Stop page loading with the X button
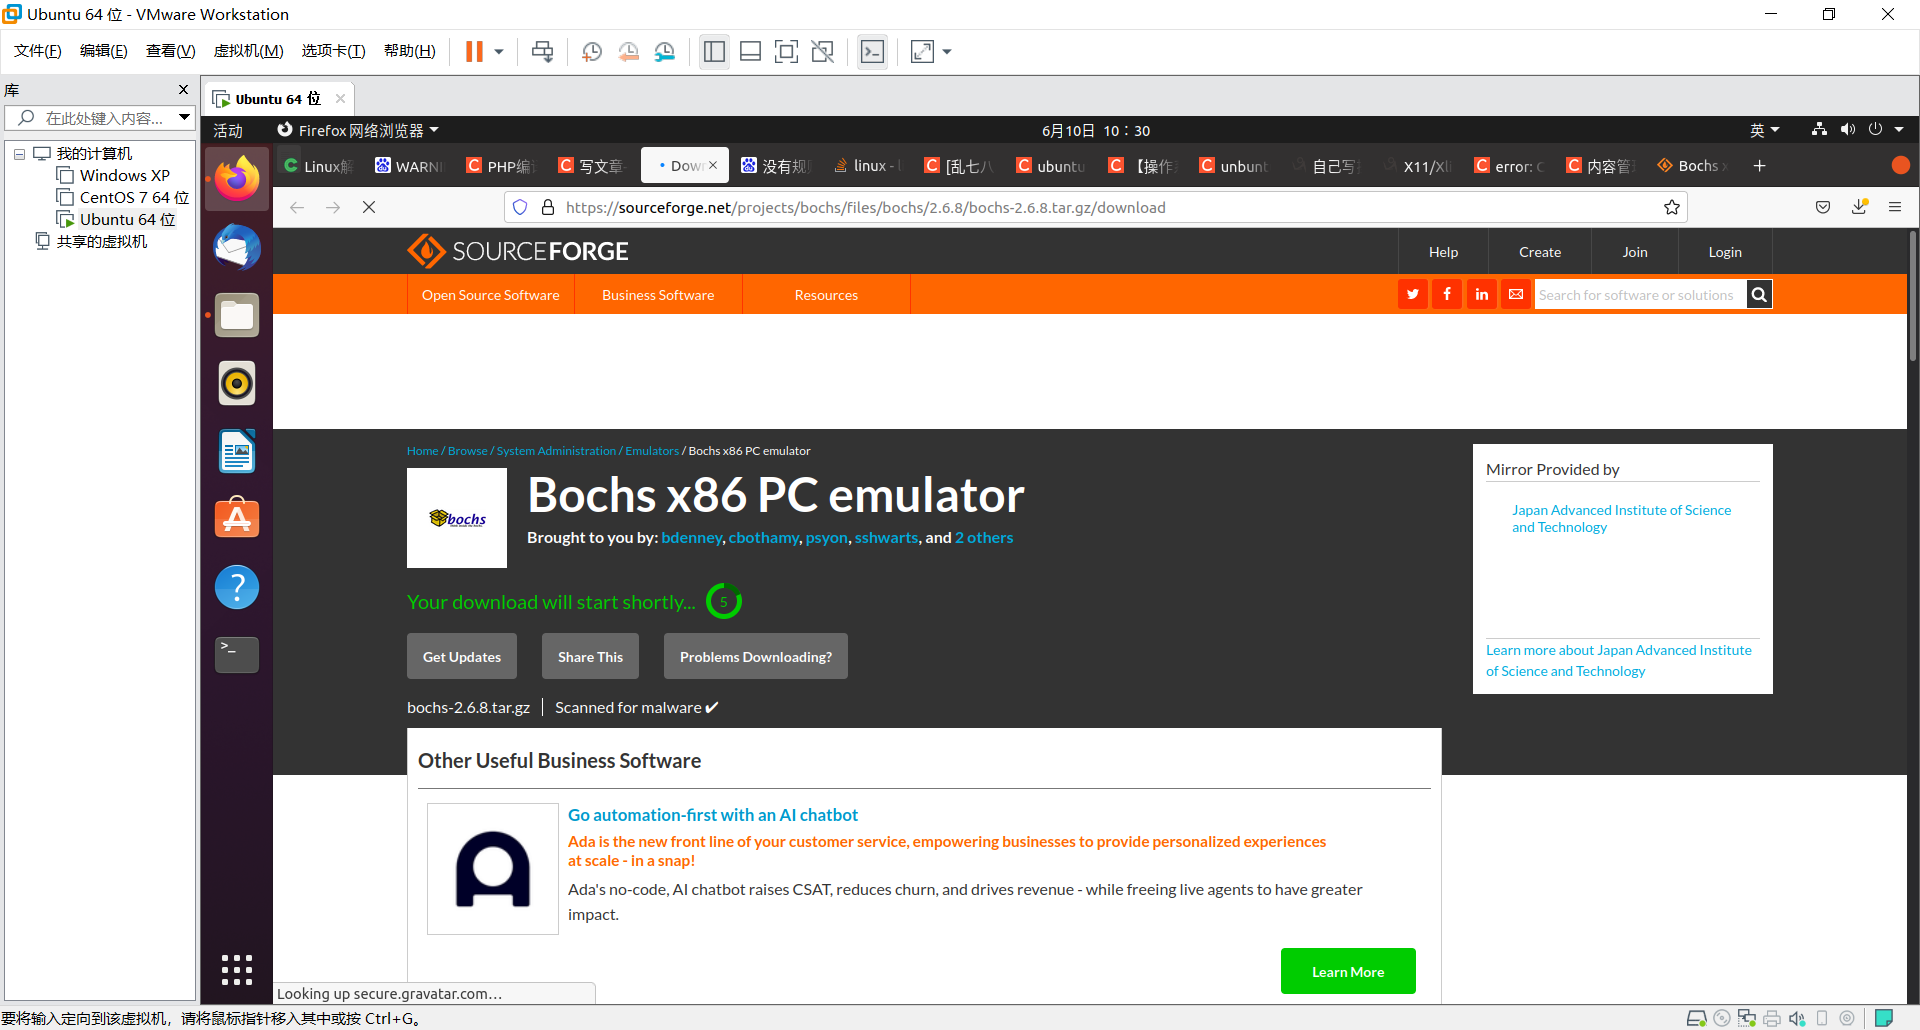Viewport: 1920px width, 1030px height. coord(369,207)
